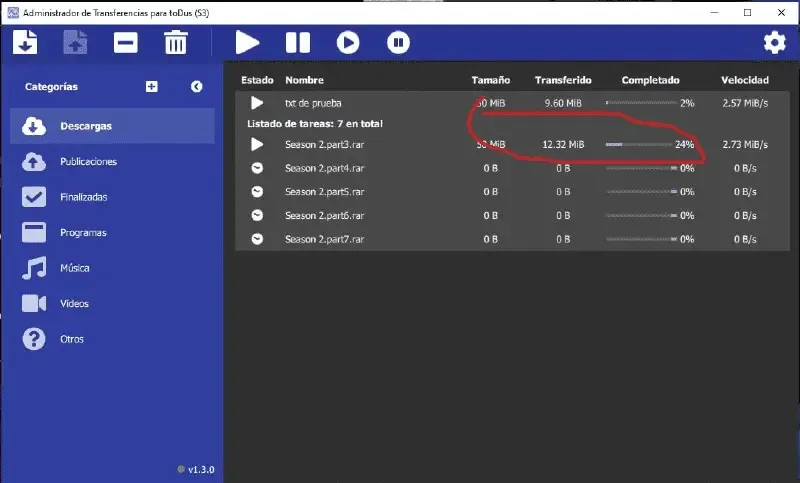Viewport: 800px width, 483px height.
Task: Open settings gear icon
Action: 774,42
